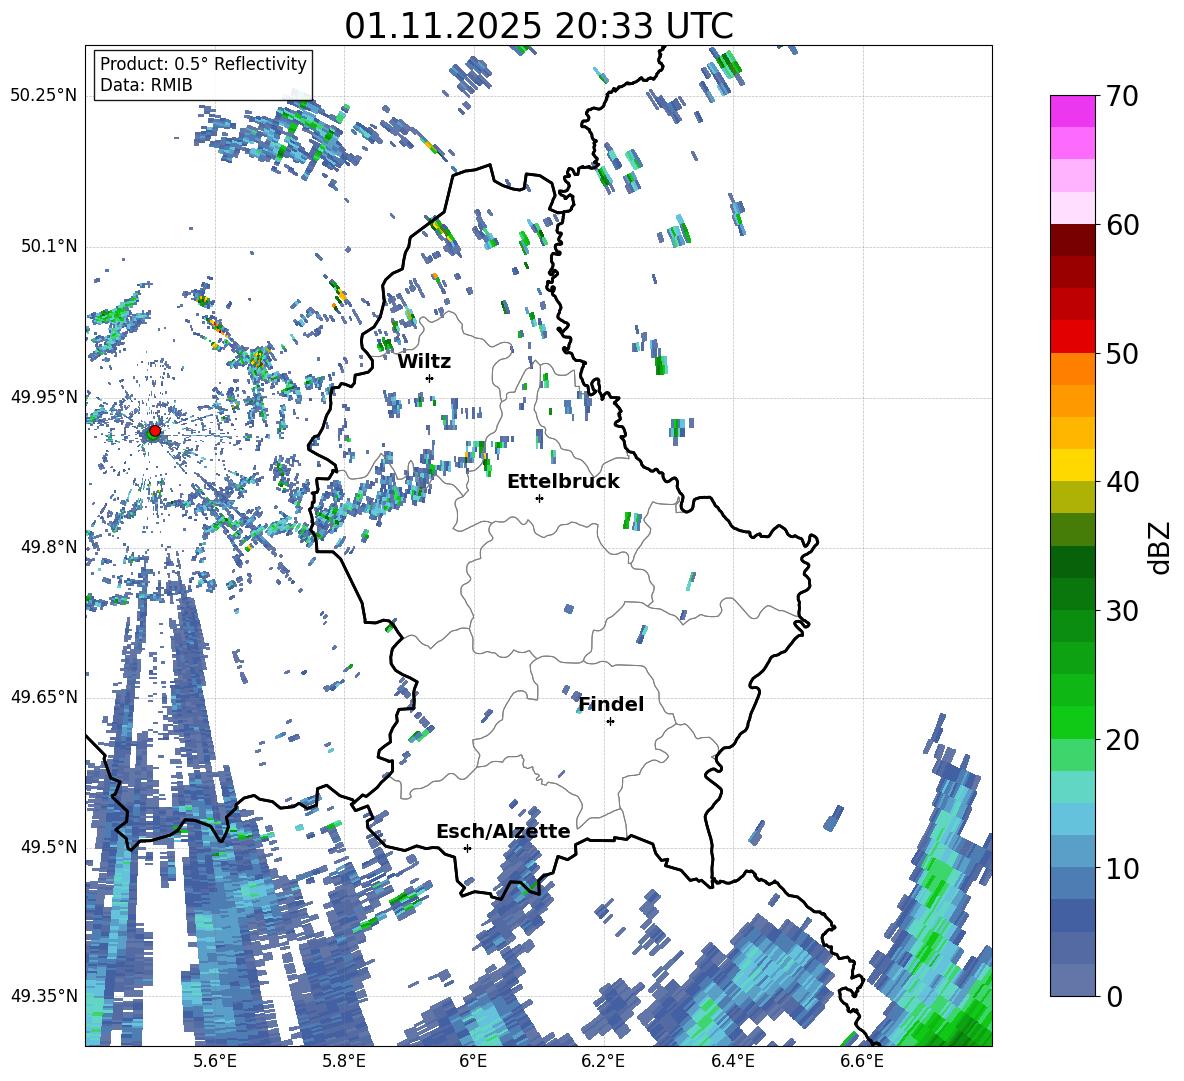
Task: Click the colorbar value 70
Action: (x=1122, y=96)
